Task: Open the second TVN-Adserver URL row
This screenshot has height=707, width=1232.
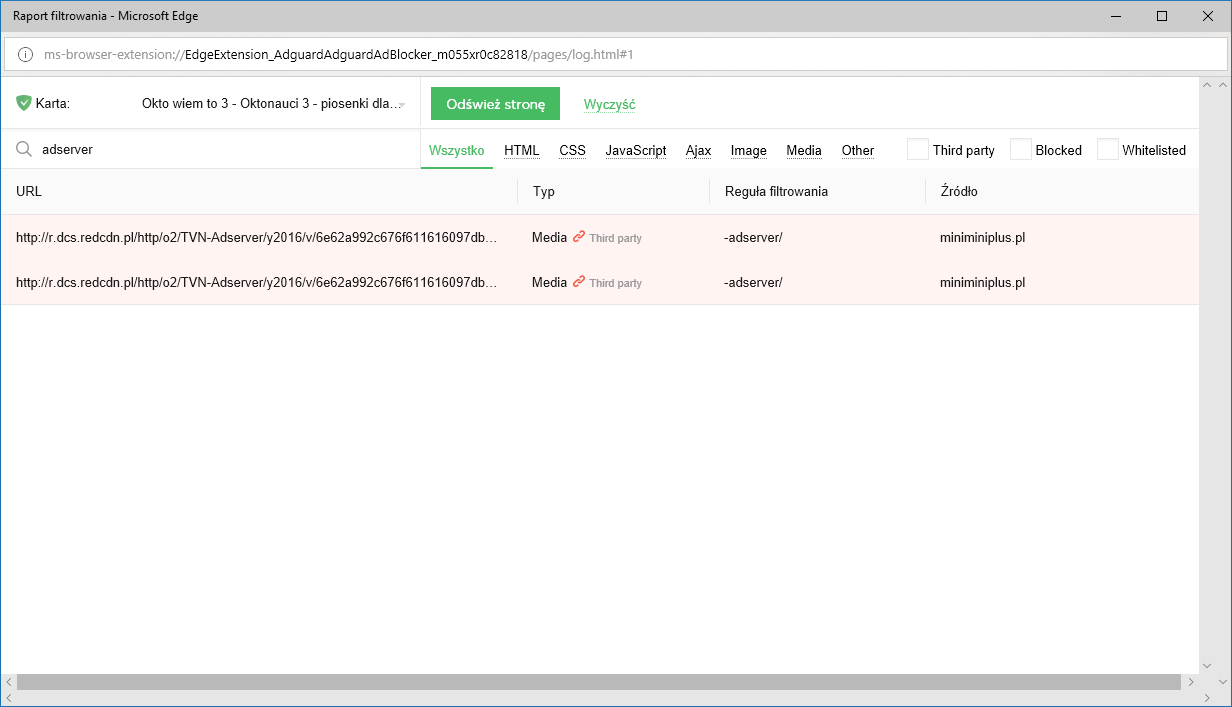Action: click(257, 282)
